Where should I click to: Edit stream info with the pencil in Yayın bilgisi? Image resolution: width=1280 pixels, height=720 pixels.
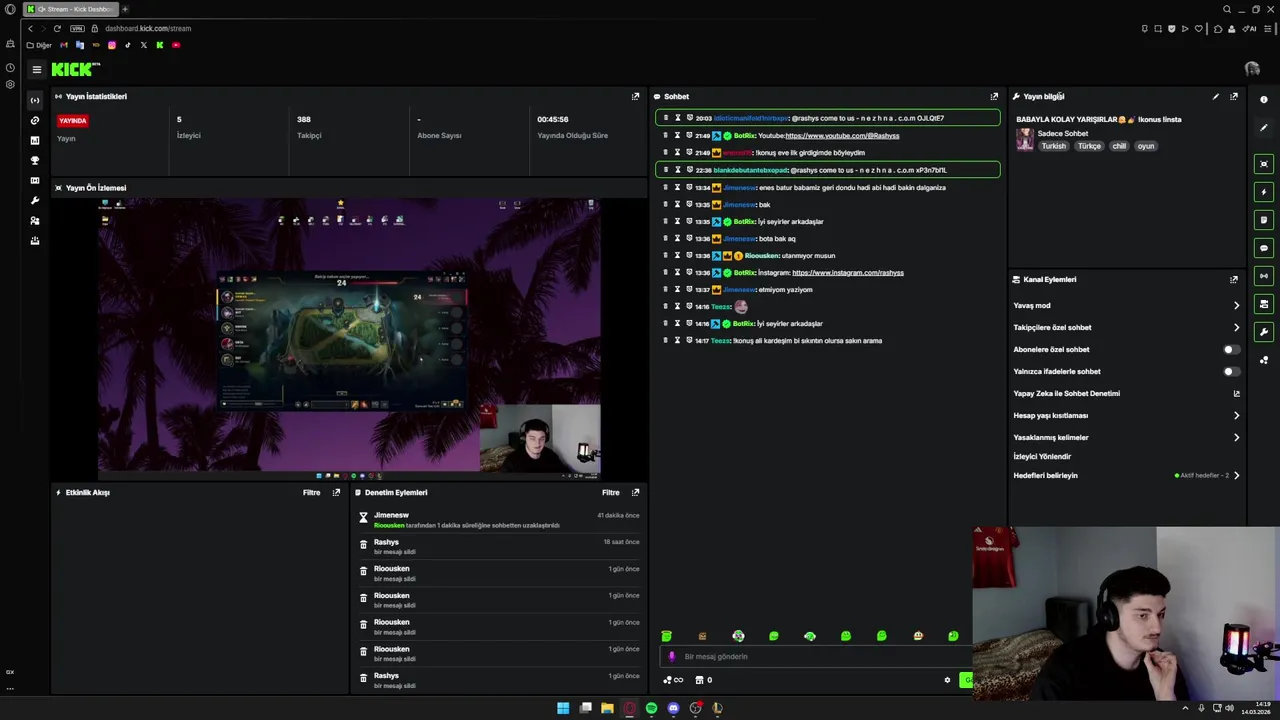1216,96
